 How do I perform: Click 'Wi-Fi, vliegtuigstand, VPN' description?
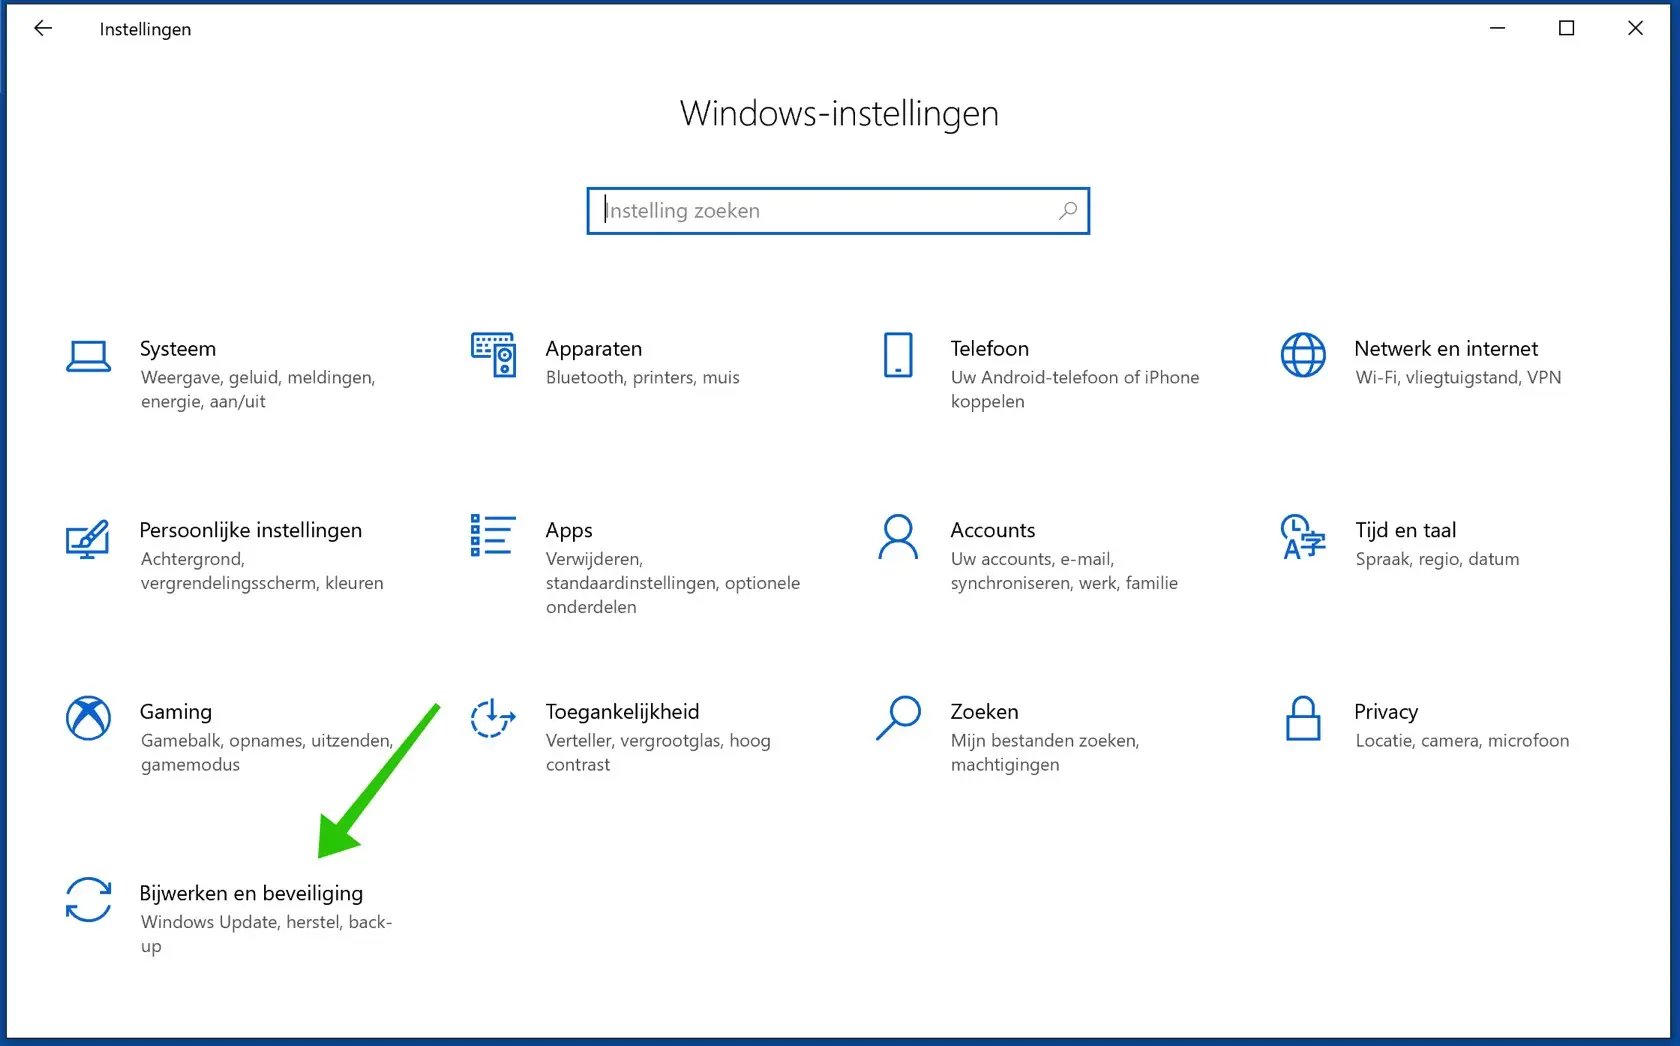(x=1458, y=377)
